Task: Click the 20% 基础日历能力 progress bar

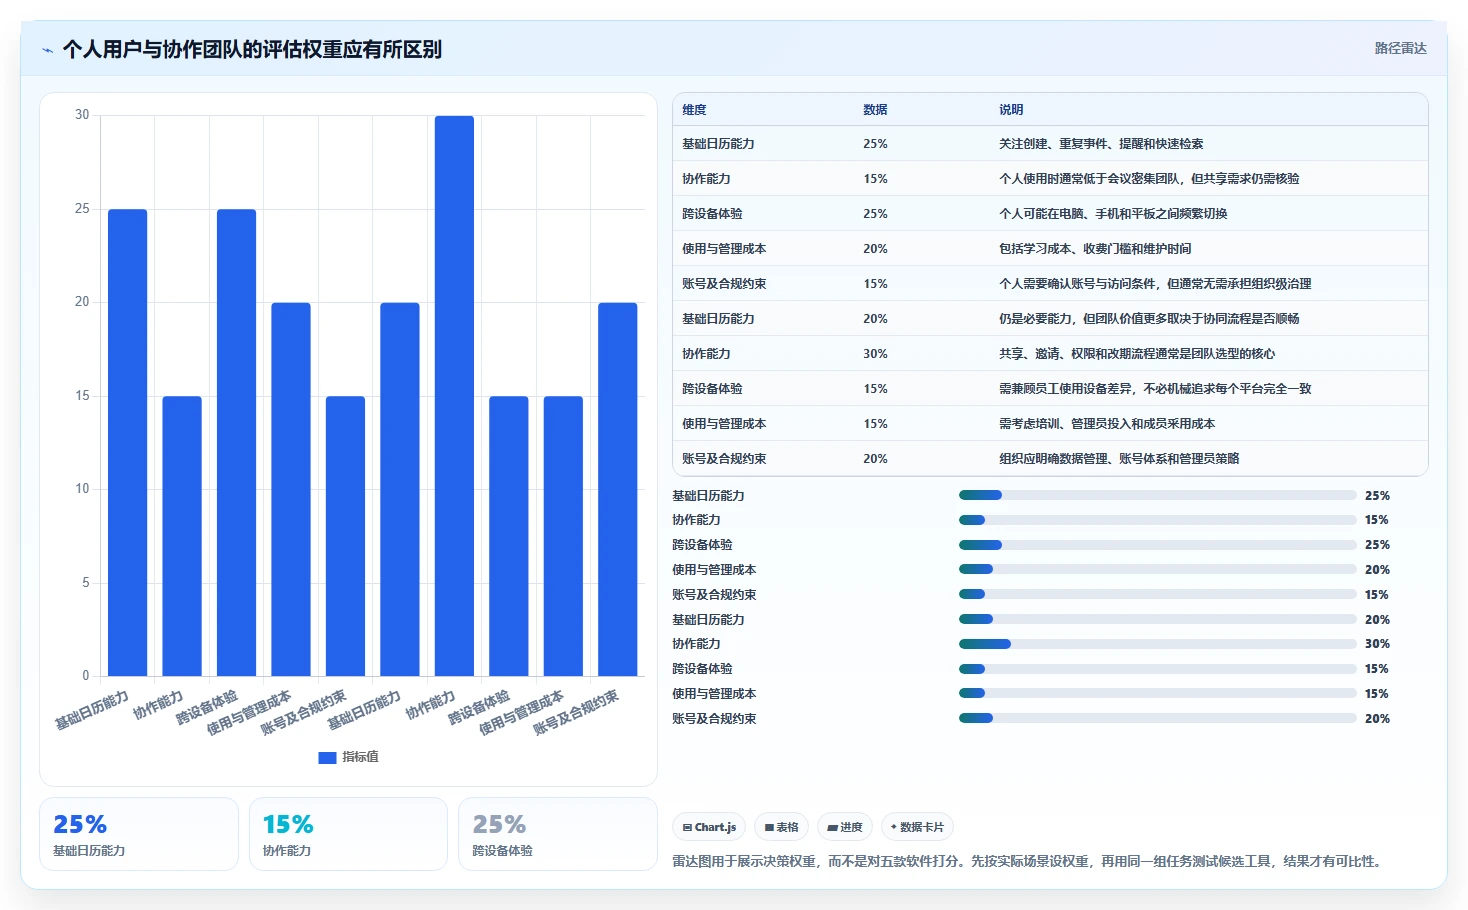Action: (1157, 619)
